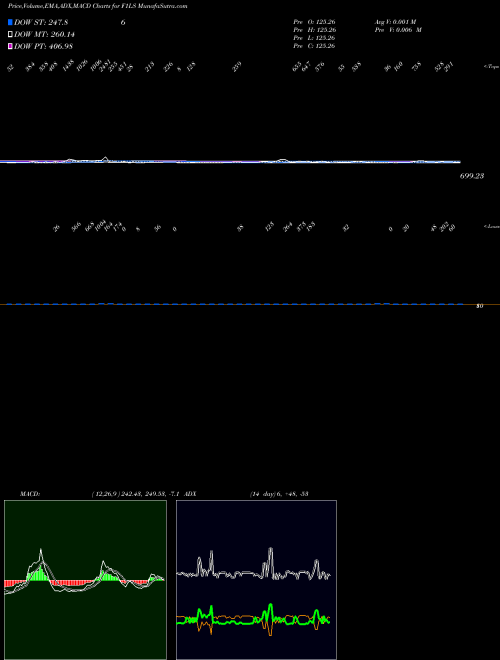The image size is (500, 660).
Task: Click the 'Avg V: 0.001 M' text
Action: [x=396, y=22]
